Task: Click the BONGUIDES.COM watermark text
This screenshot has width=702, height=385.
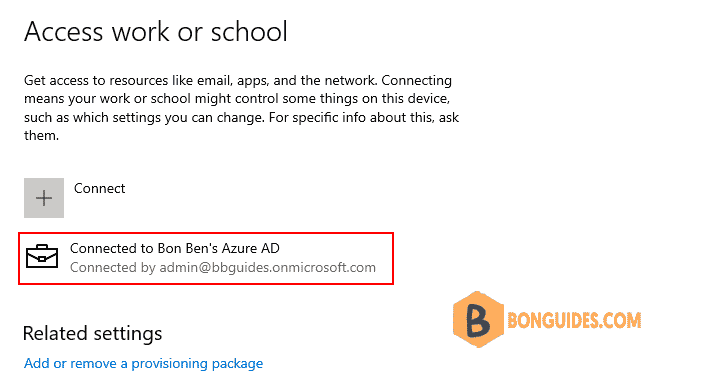Action: 574,320
